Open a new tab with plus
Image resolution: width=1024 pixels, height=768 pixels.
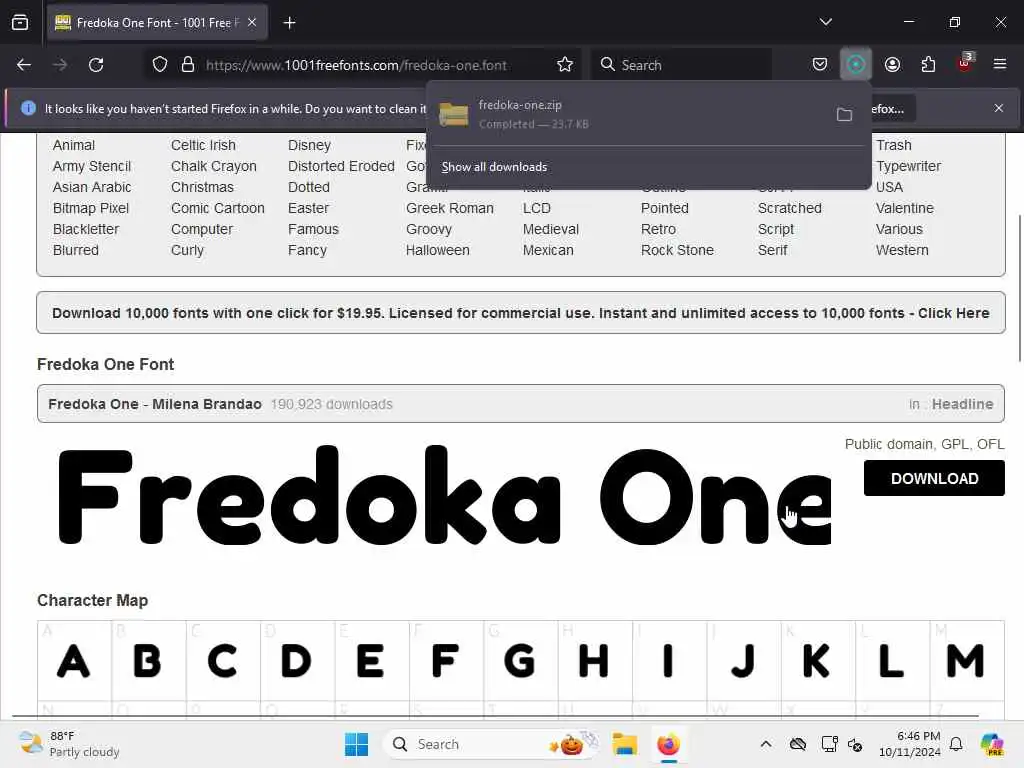pos(289,23)
